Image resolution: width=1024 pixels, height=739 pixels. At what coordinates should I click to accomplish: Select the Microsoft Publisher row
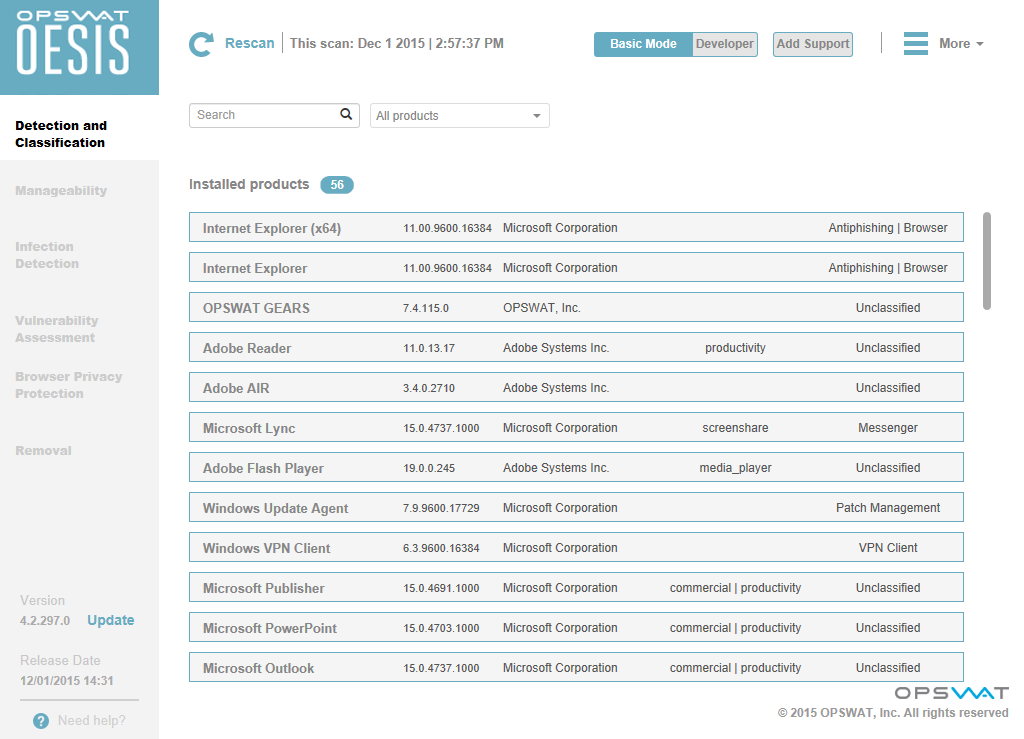(x=576, y=588)
